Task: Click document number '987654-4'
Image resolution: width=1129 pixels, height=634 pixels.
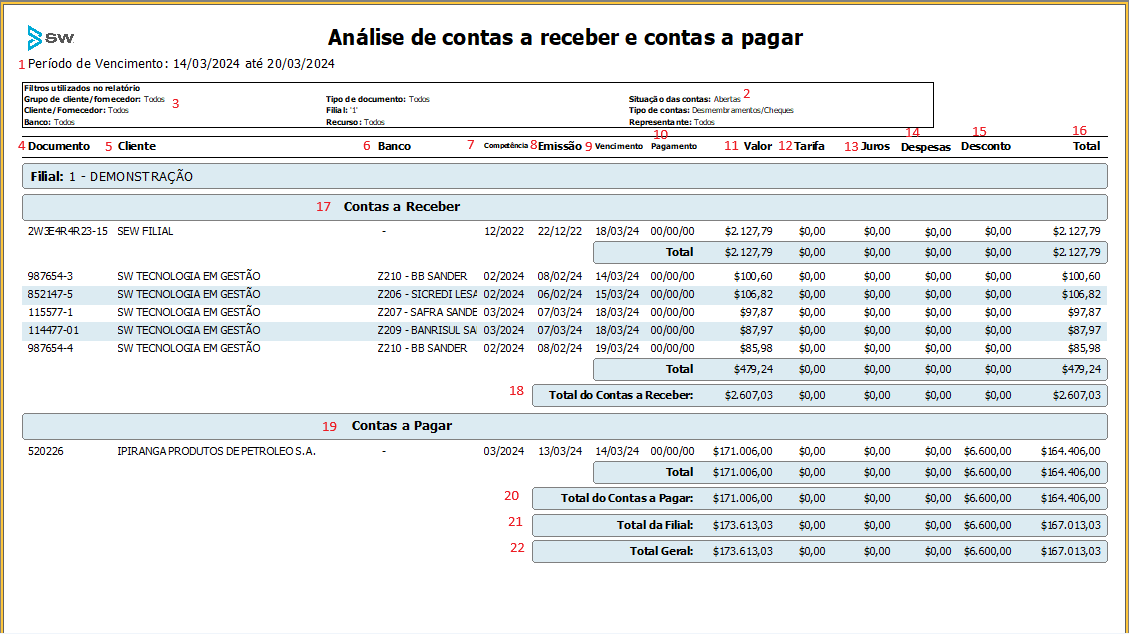Action: [50, 348]
